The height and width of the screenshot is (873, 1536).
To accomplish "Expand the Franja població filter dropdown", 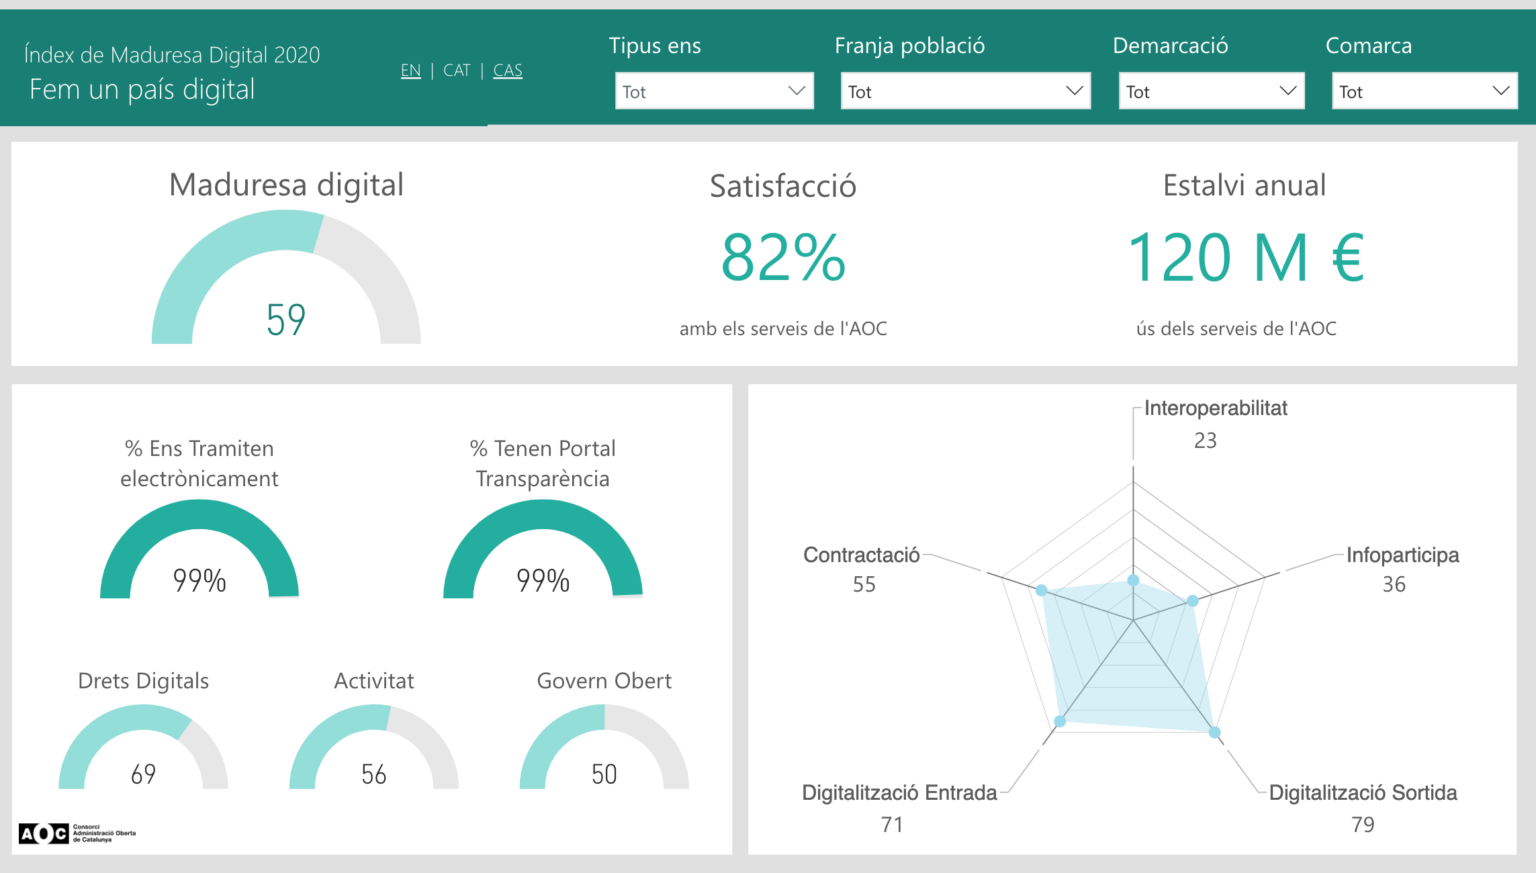I will point(964,90).
